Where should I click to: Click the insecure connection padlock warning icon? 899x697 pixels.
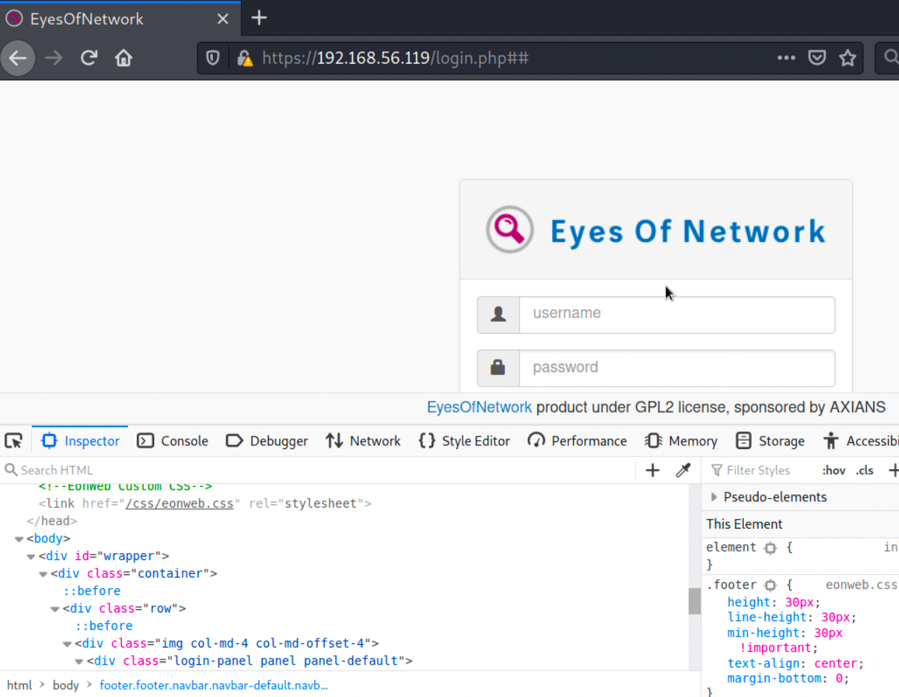[245, 58]
